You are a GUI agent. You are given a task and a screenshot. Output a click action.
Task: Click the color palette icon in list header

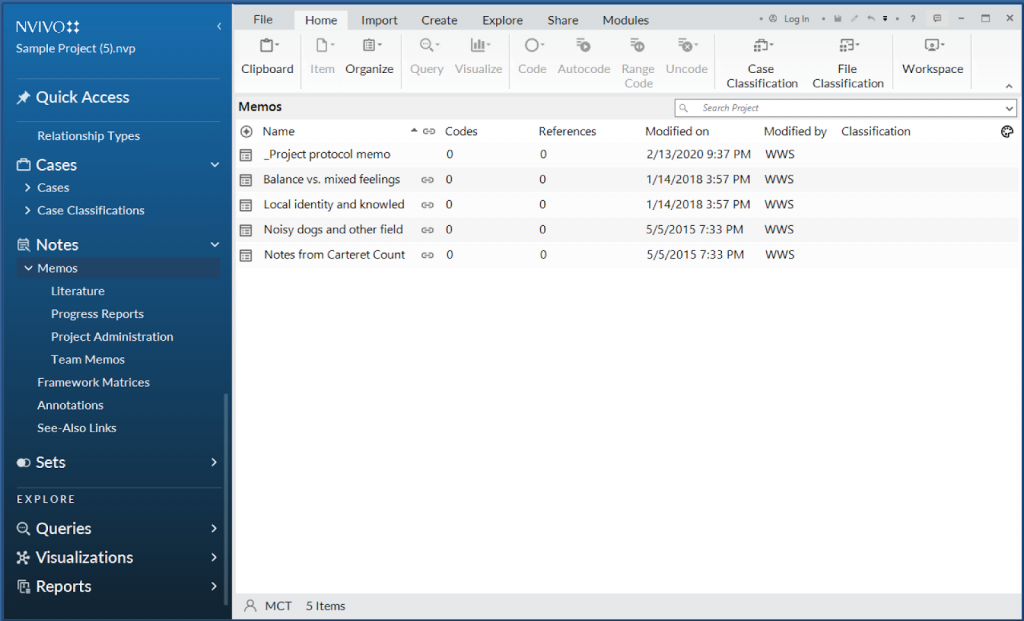tap(1007, 132)
